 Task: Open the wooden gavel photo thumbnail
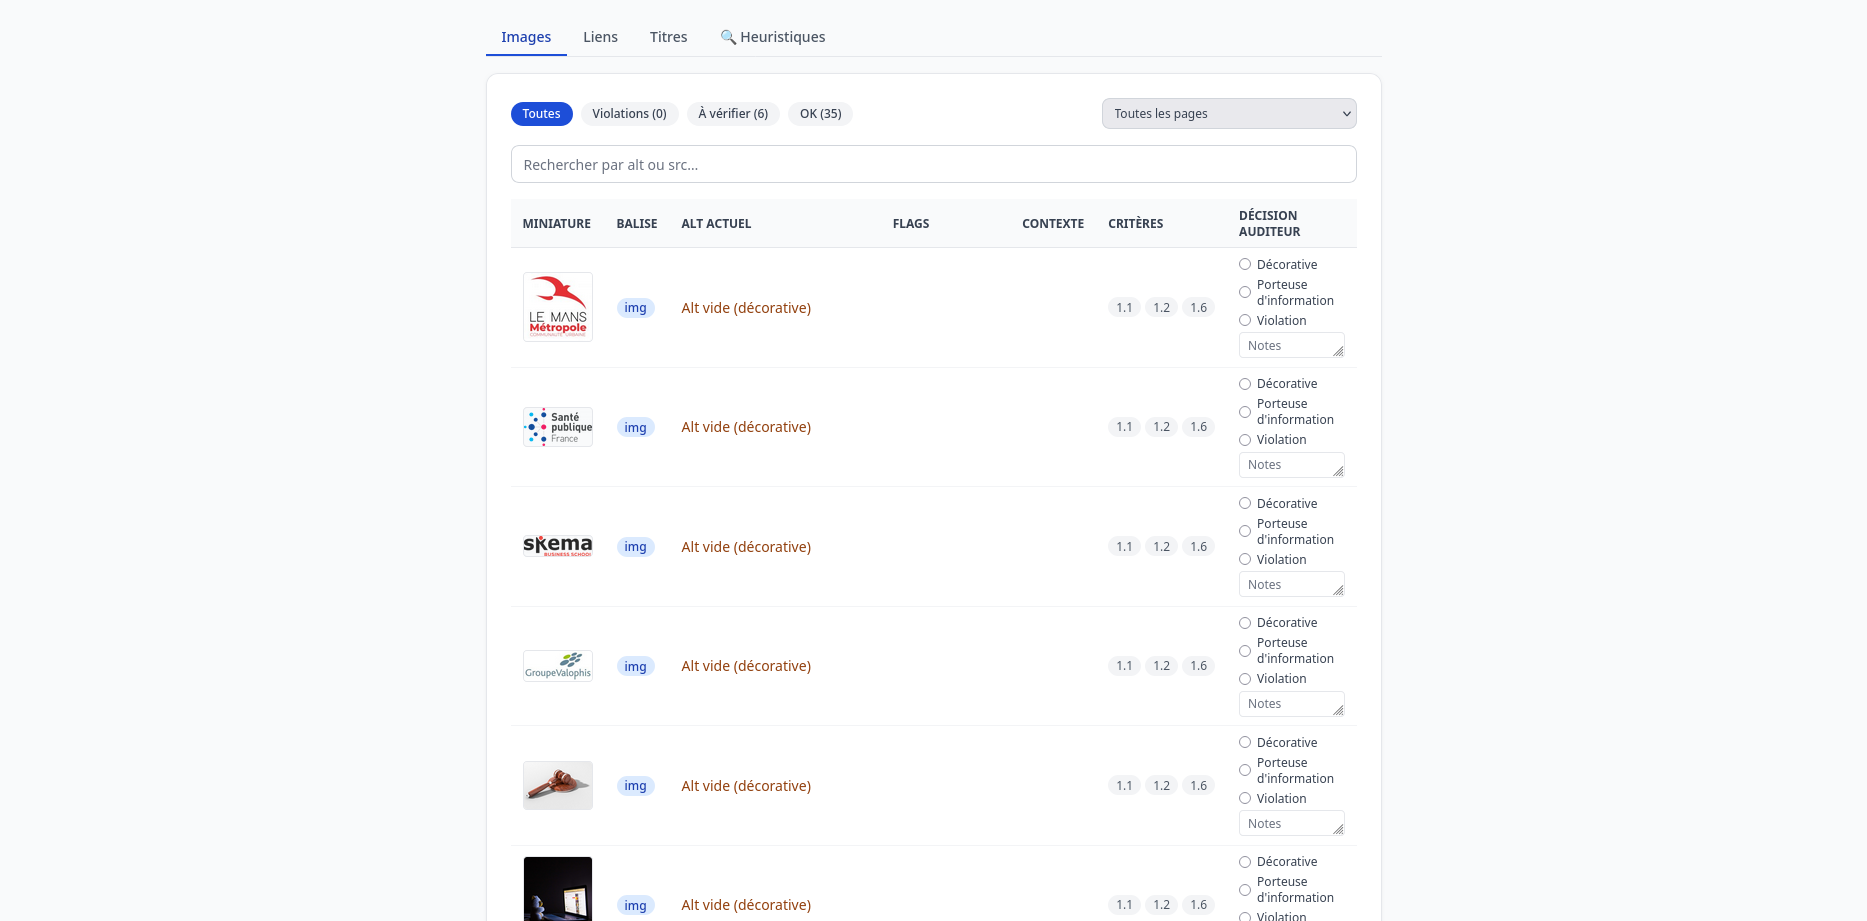[558, 785]
